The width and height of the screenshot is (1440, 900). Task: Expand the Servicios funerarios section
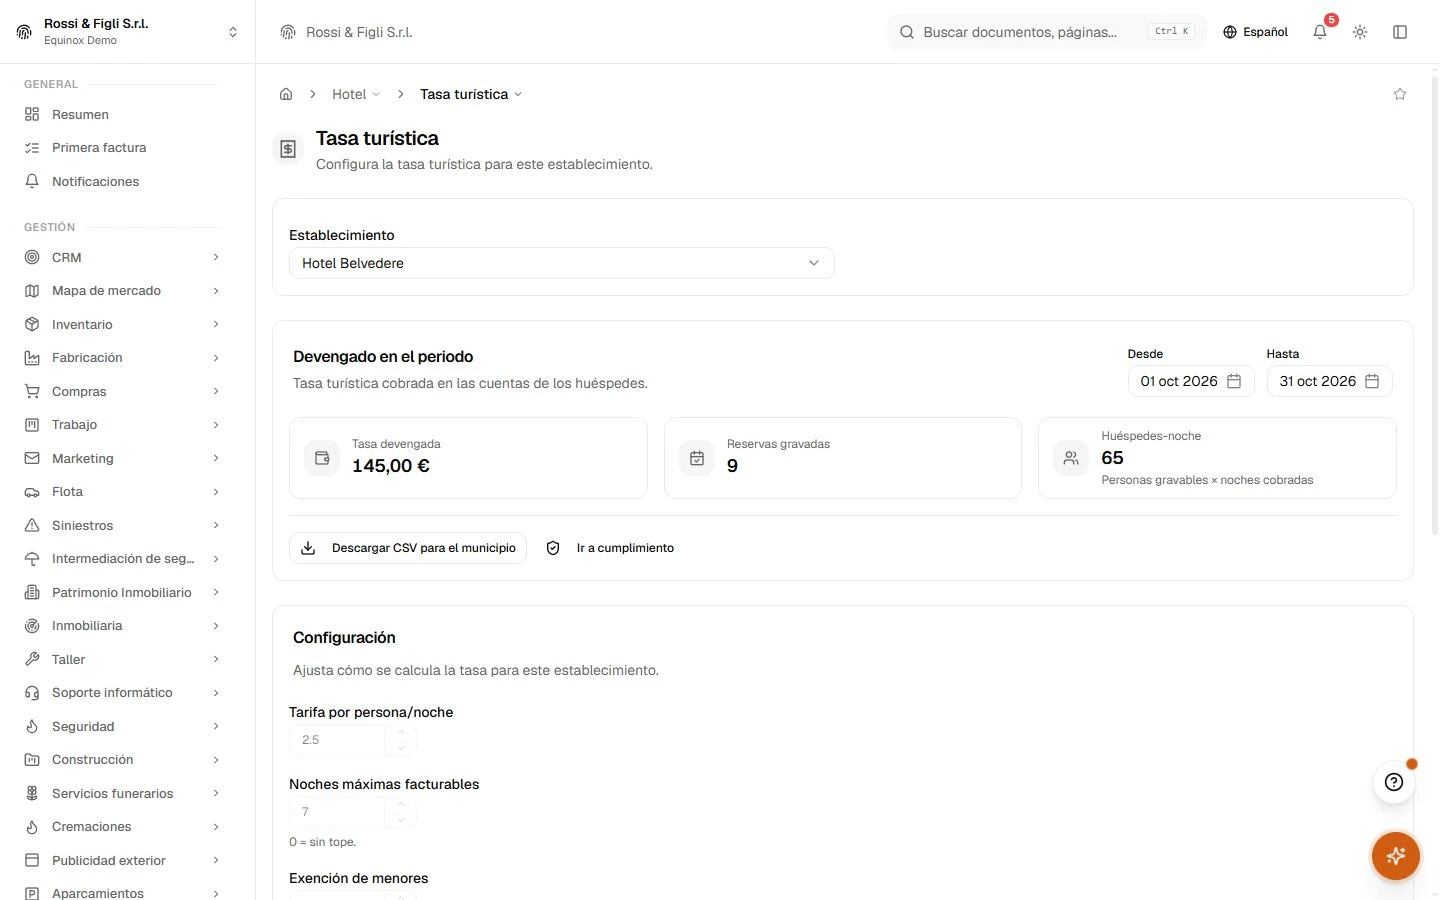click(216, 793)
